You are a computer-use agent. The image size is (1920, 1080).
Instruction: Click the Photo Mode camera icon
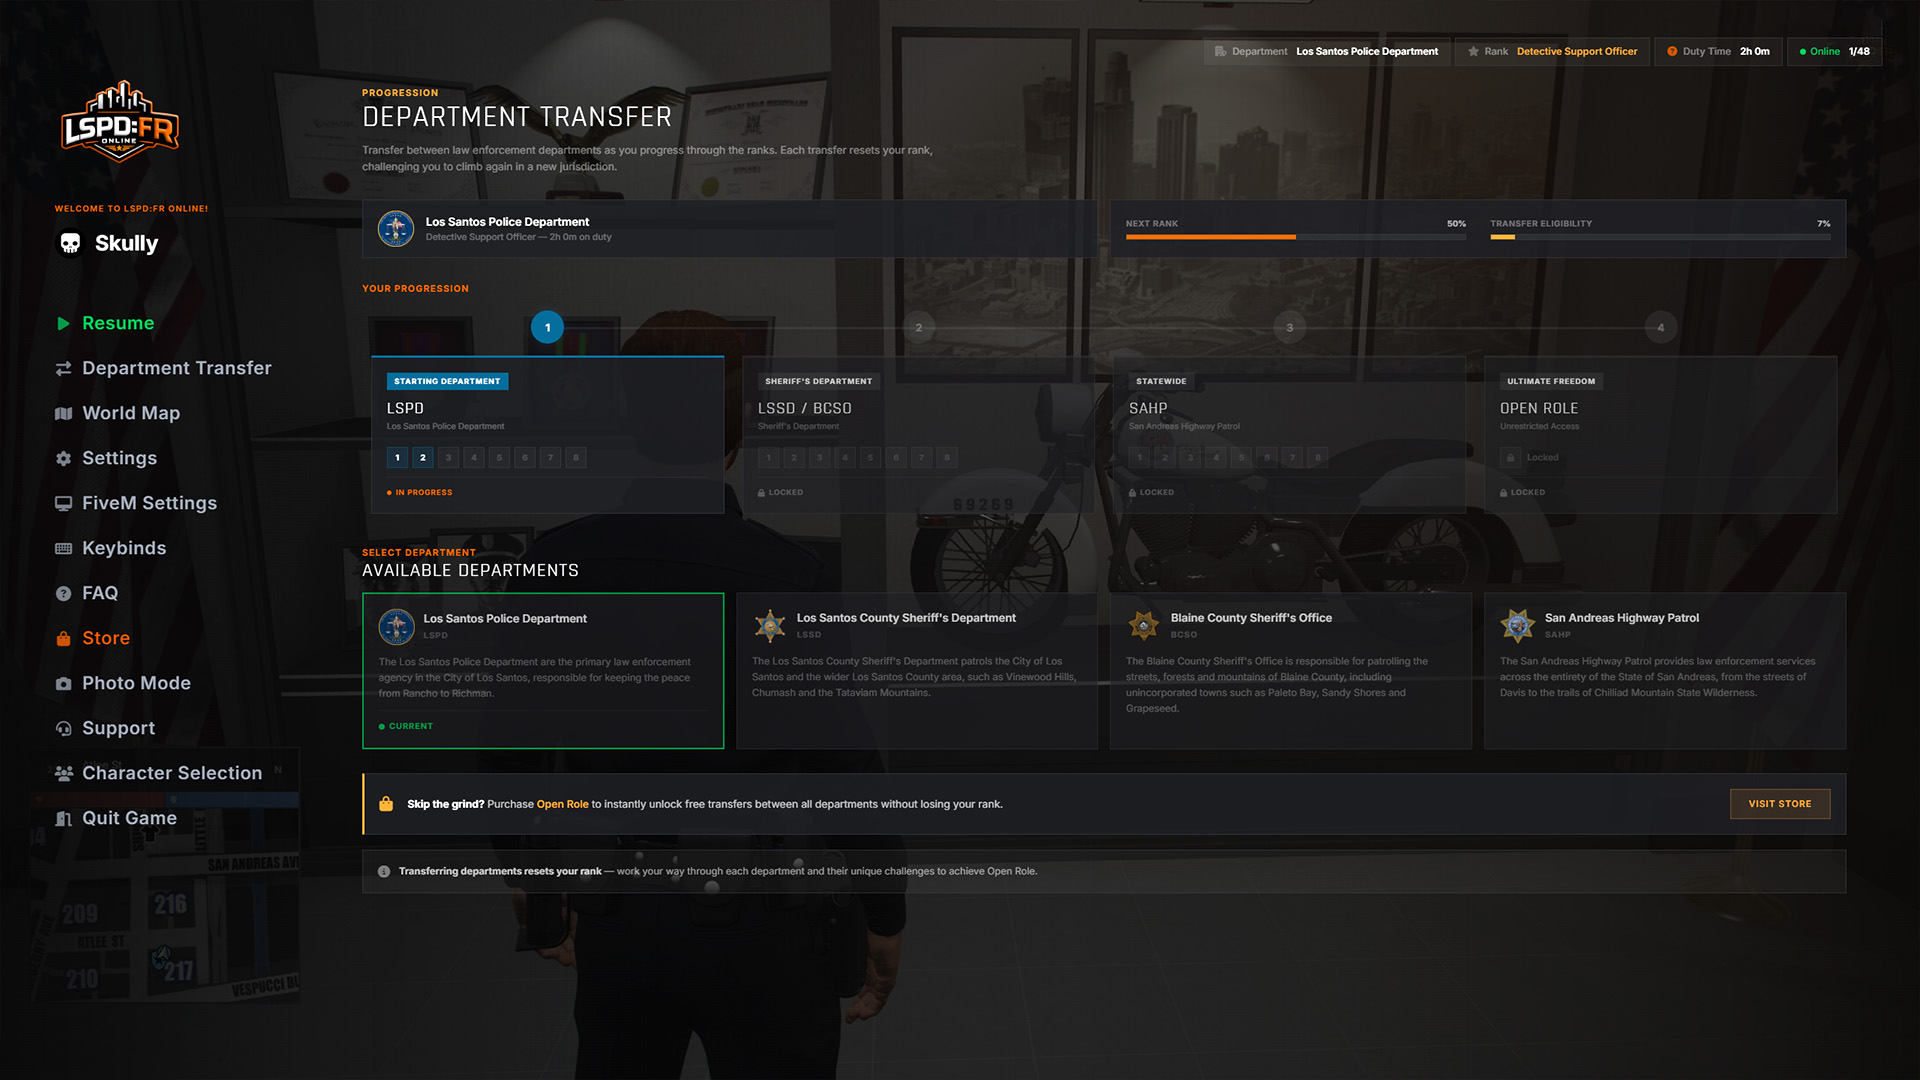coord(63,683)
